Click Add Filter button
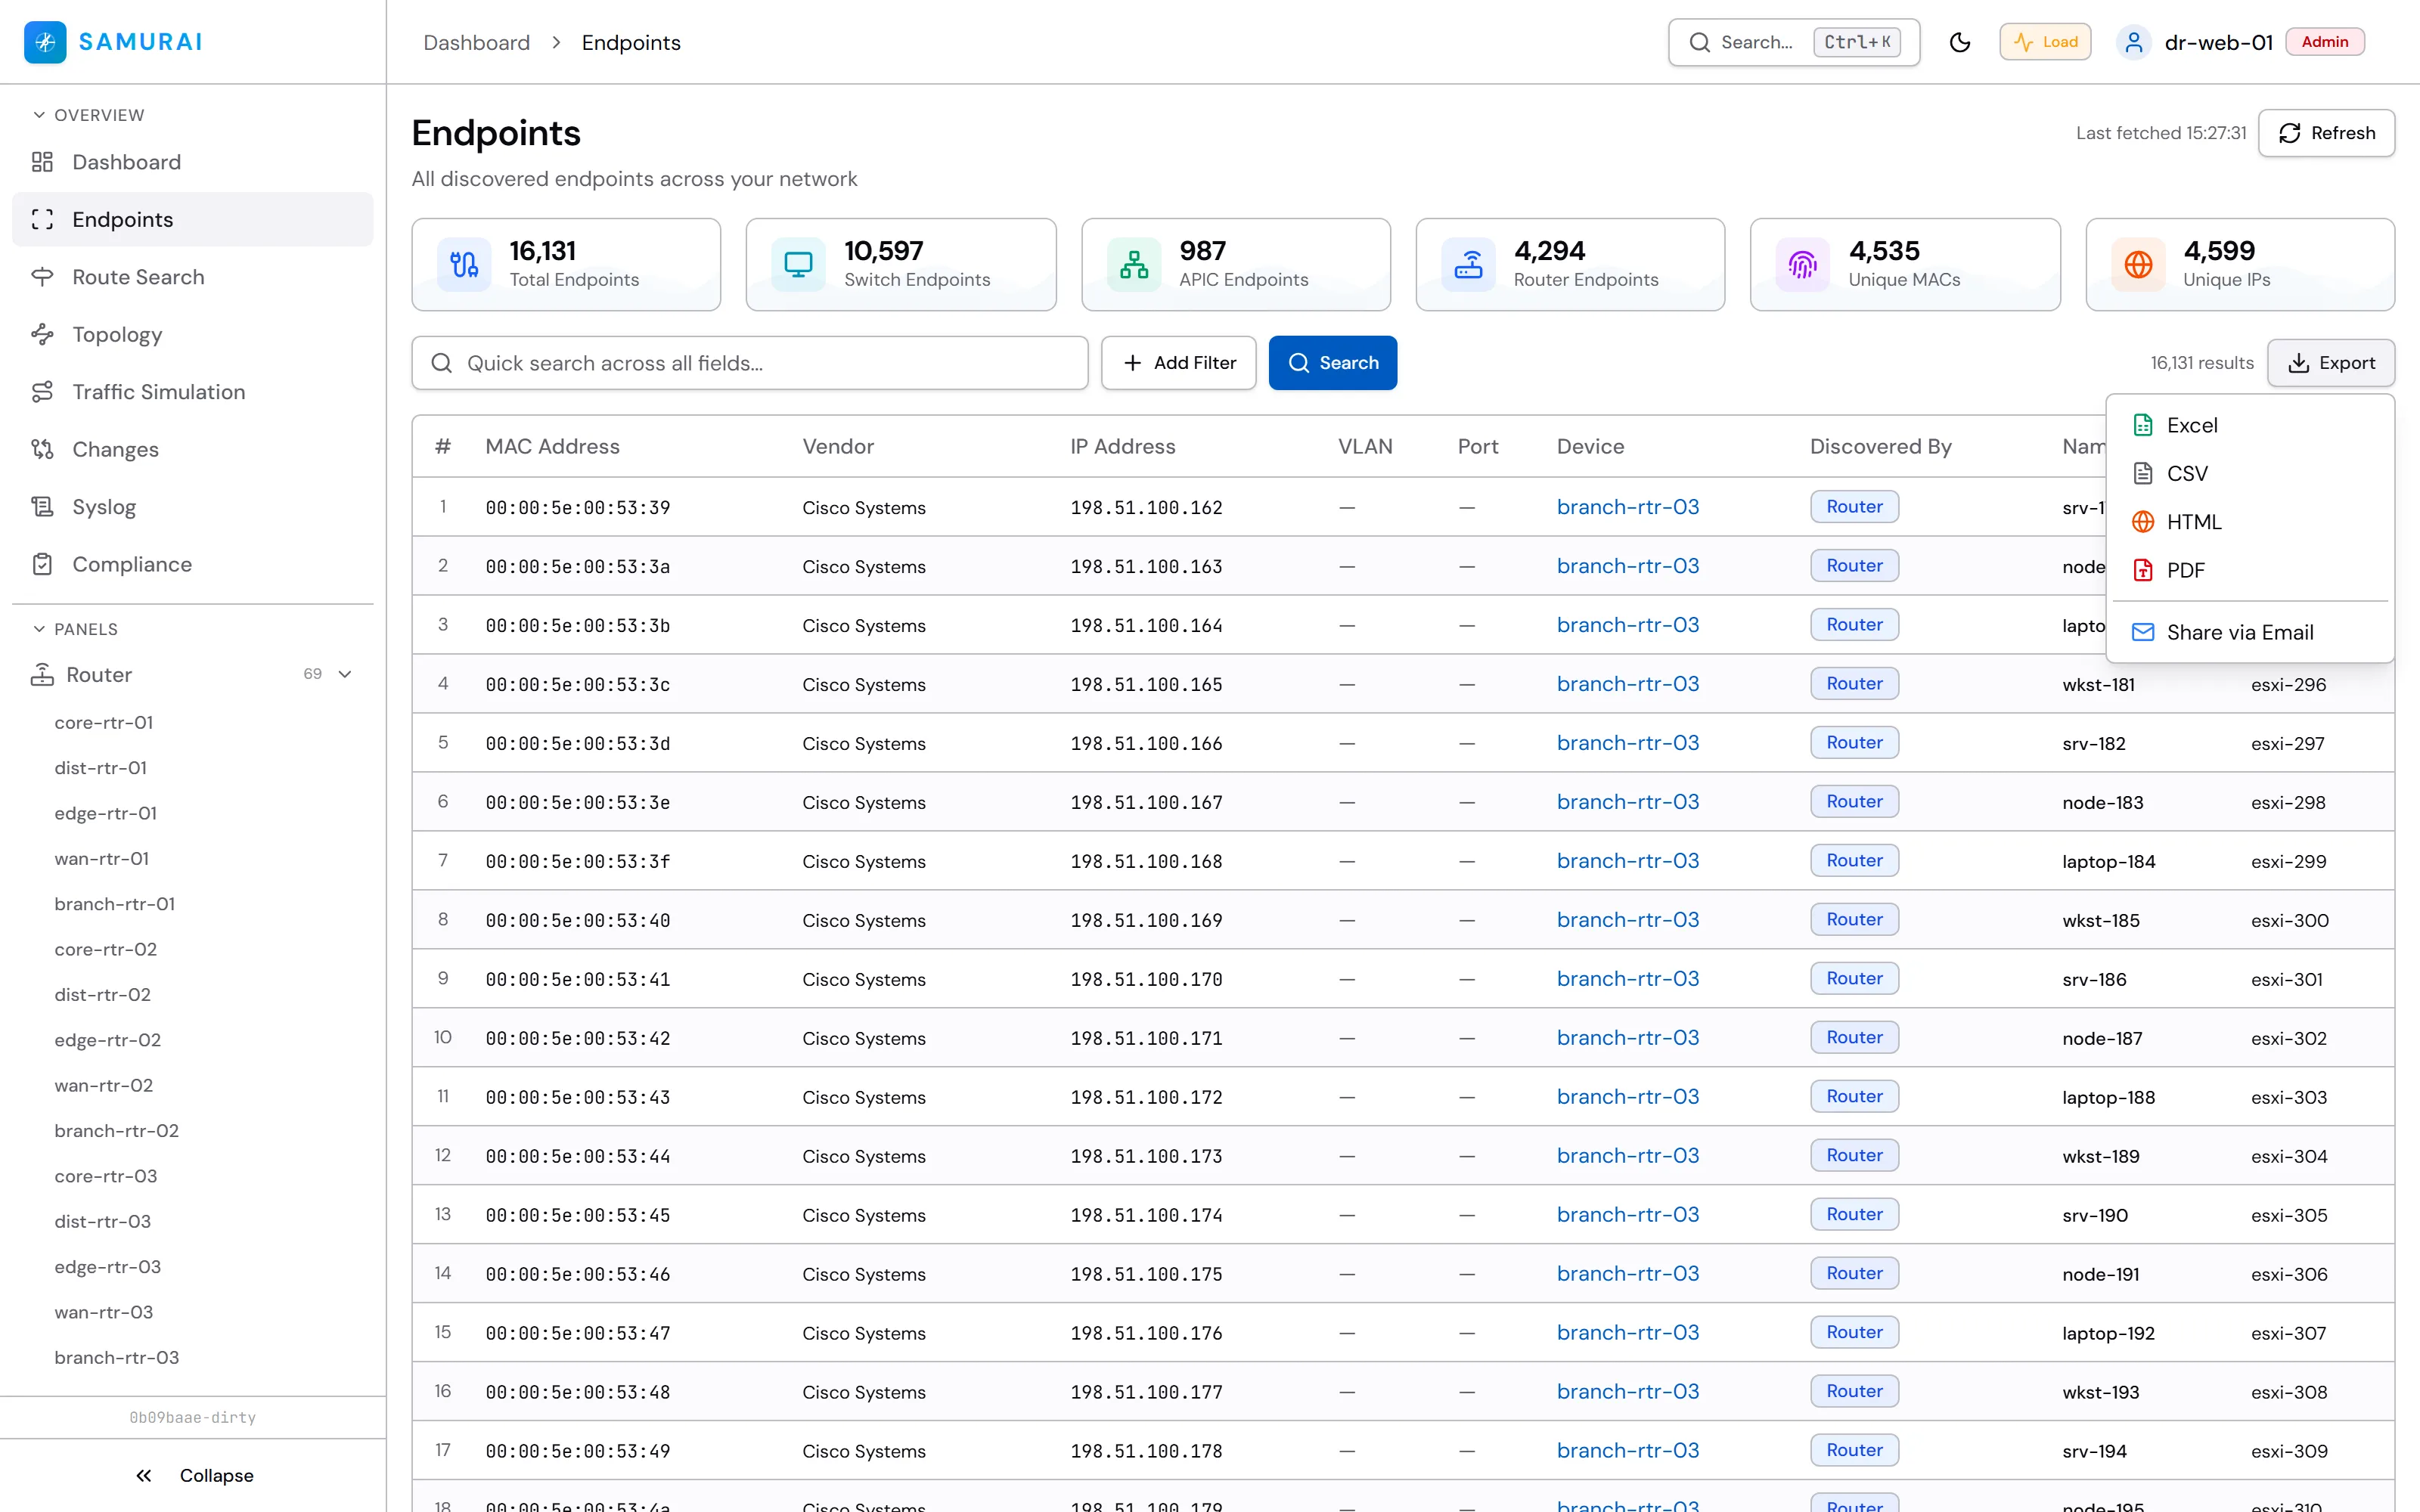 pos(1179,363)
